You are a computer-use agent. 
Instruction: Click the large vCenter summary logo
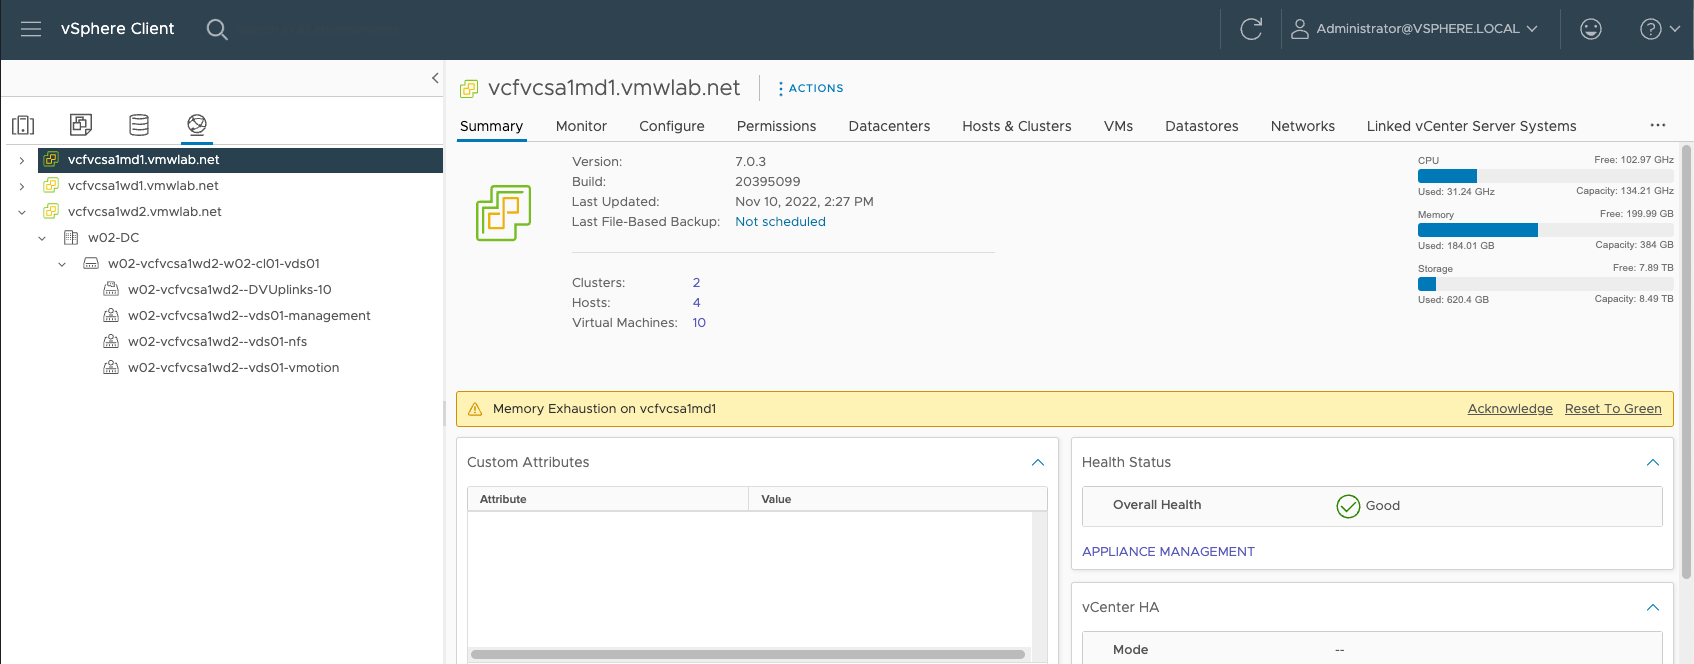pyautogui.click(x=503, y=212)
